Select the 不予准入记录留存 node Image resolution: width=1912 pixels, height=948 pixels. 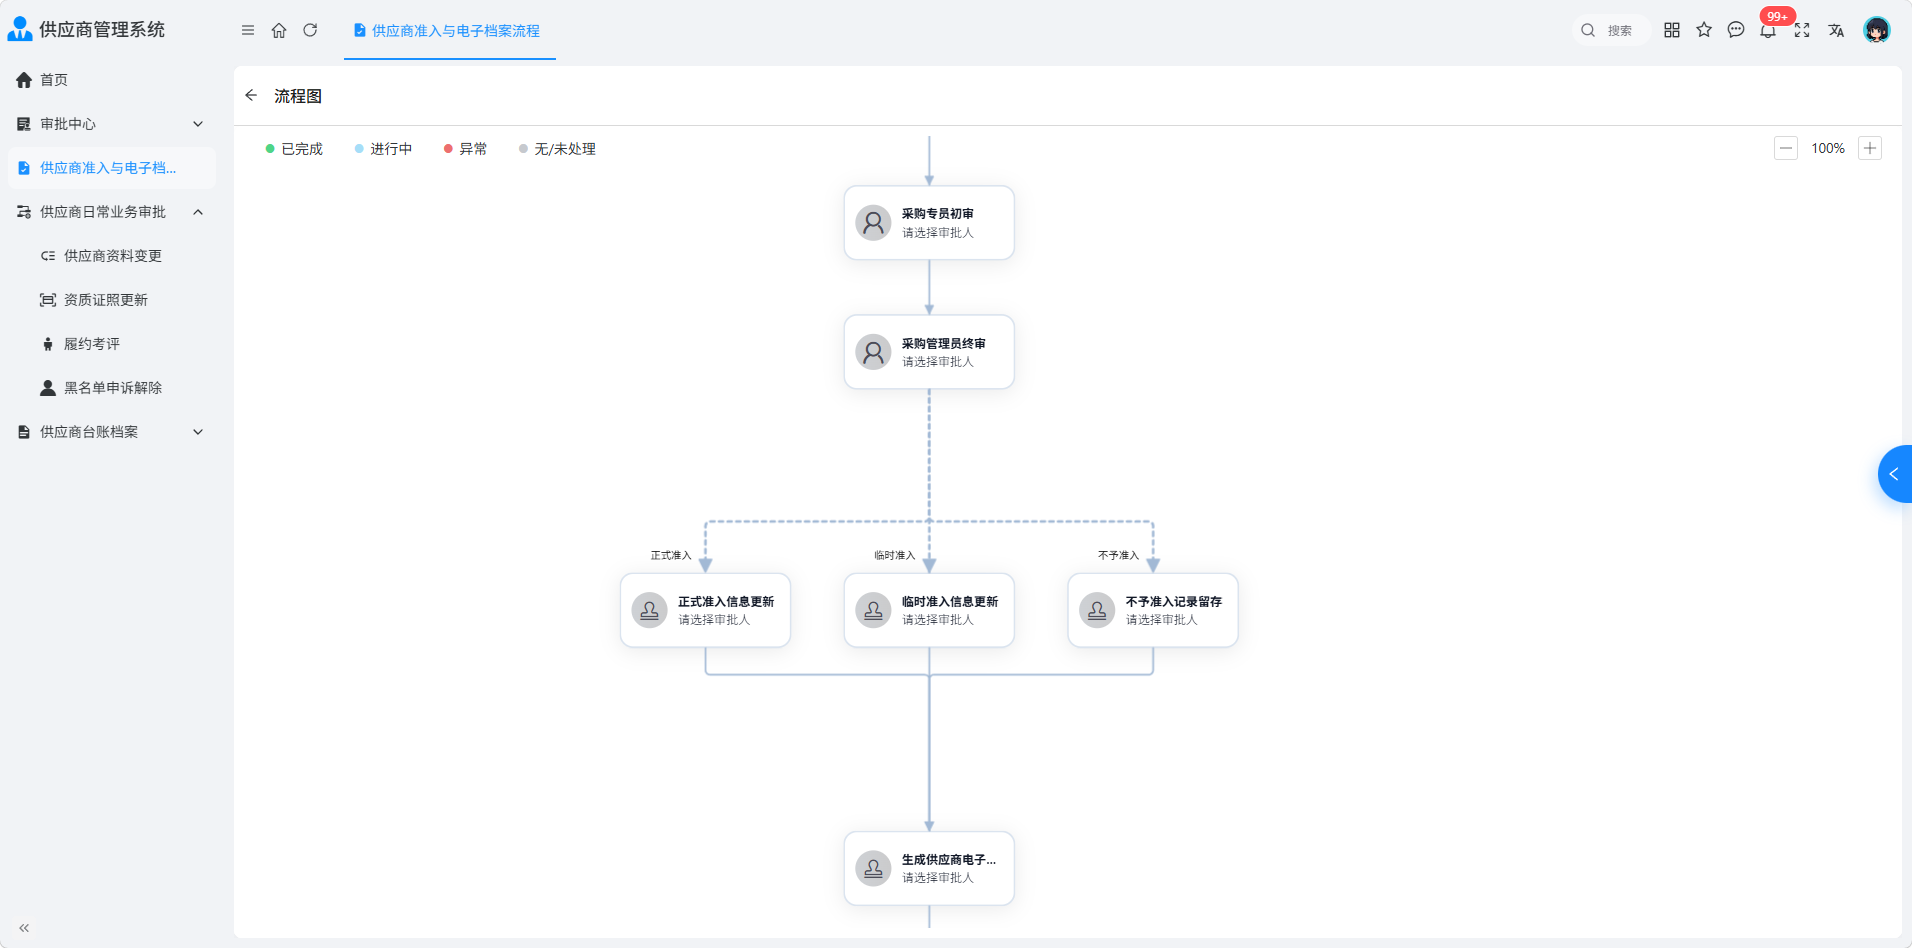click(x=1153, y=610)
